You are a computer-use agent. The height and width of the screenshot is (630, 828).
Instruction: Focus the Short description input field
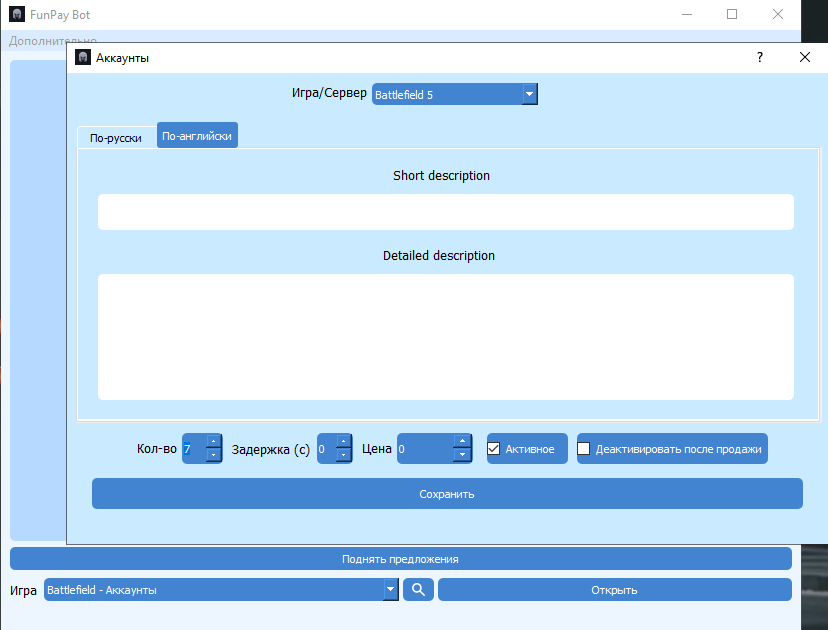tap(445, 212)
